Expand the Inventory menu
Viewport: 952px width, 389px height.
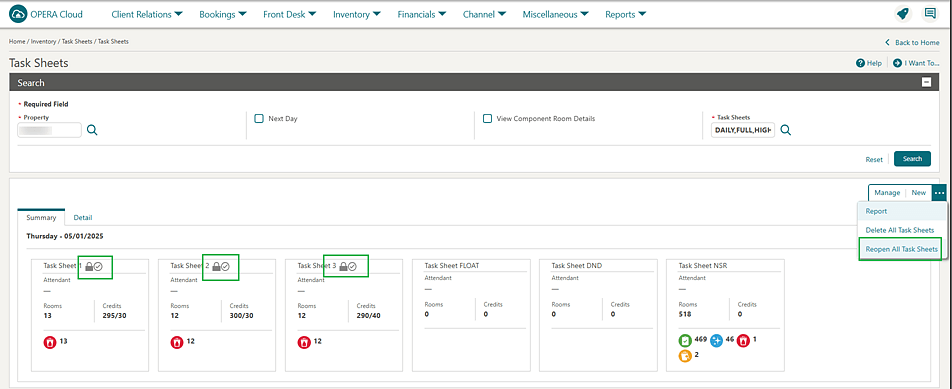[x=357, y=15]
